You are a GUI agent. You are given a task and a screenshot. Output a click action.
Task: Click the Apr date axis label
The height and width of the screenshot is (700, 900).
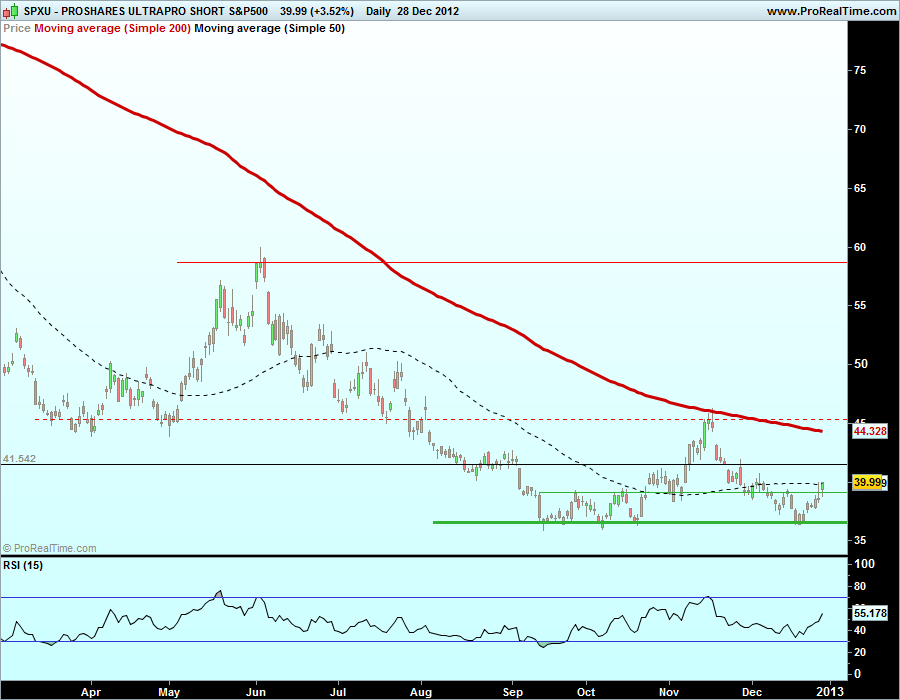91,692
